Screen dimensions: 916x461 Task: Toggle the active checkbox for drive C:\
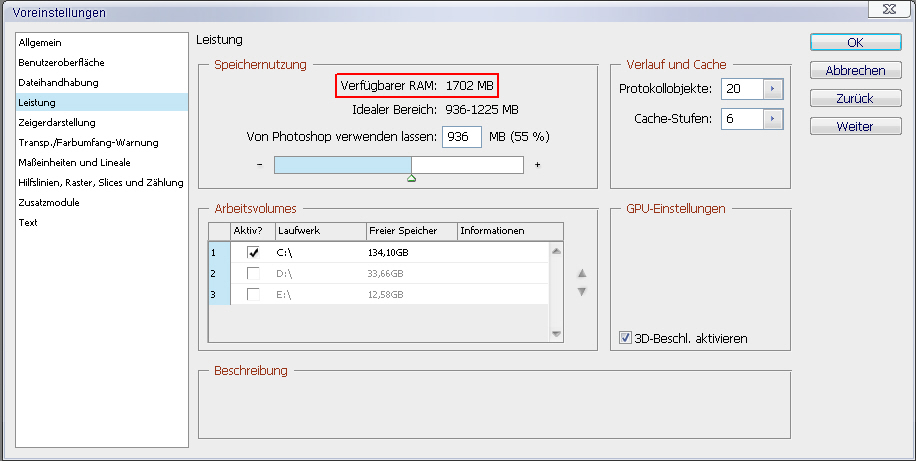253,253
